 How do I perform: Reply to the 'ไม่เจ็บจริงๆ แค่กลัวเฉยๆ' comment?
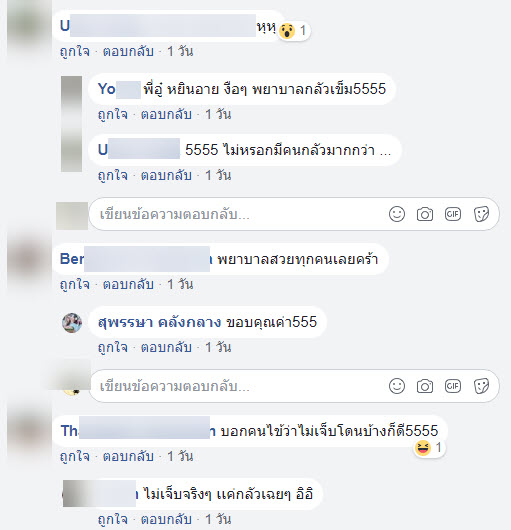pos(166,520)
